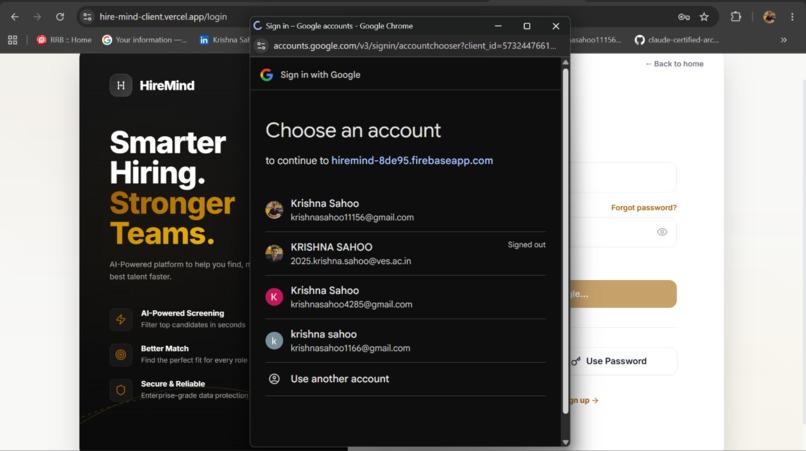Screen dimensions: 806x451
Task: Open the password manager key icon
Action: pyautogui.click(x=683, y=17)
